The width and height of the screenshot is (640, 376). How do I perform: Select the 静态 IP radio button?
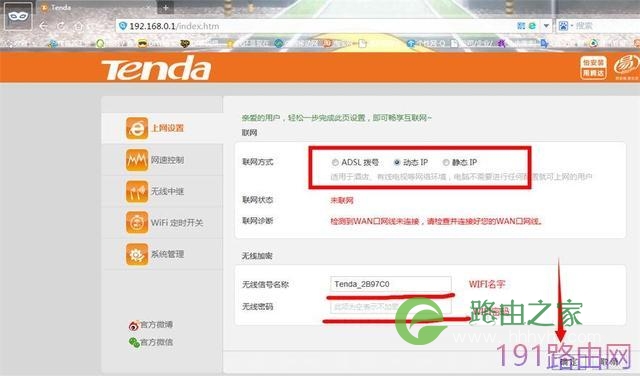[446, 162]
